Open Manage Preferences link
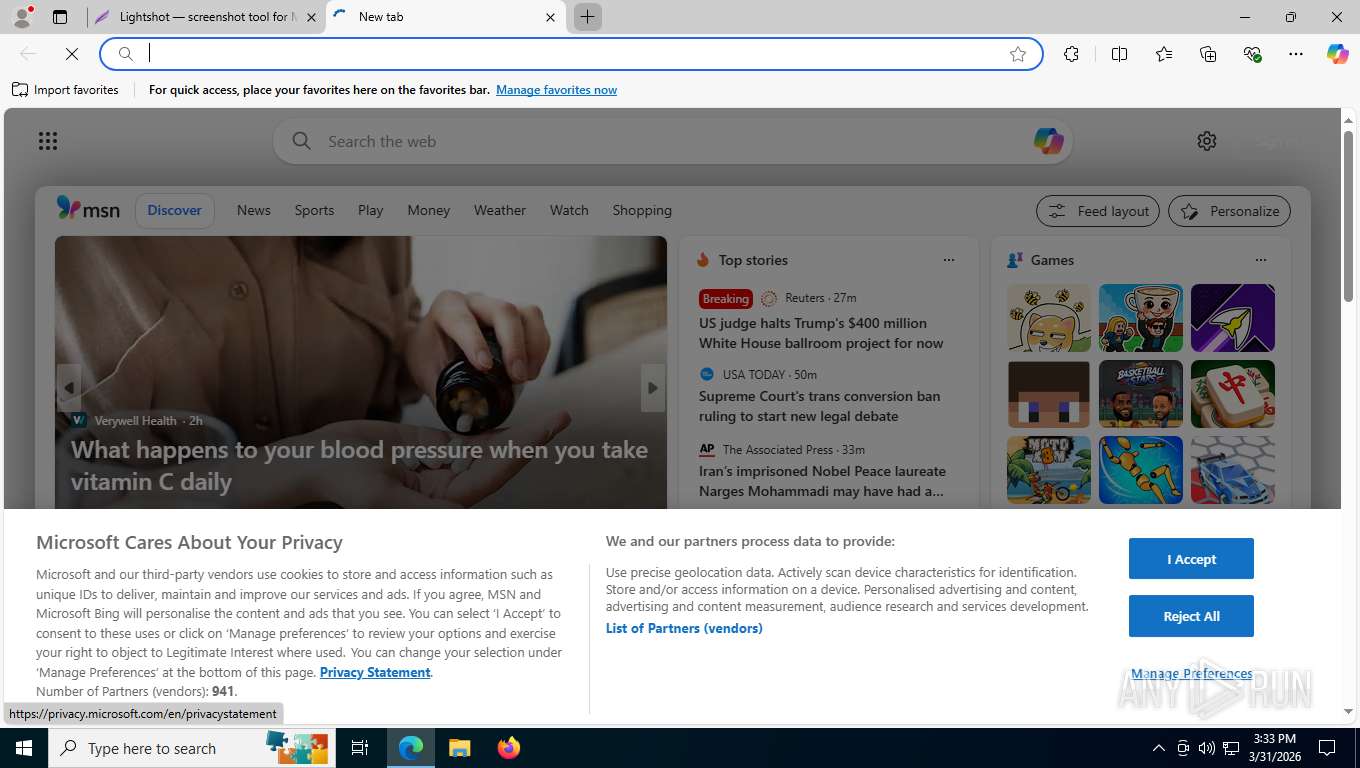The image size is (1360, 768). [x=1191, y=673]
